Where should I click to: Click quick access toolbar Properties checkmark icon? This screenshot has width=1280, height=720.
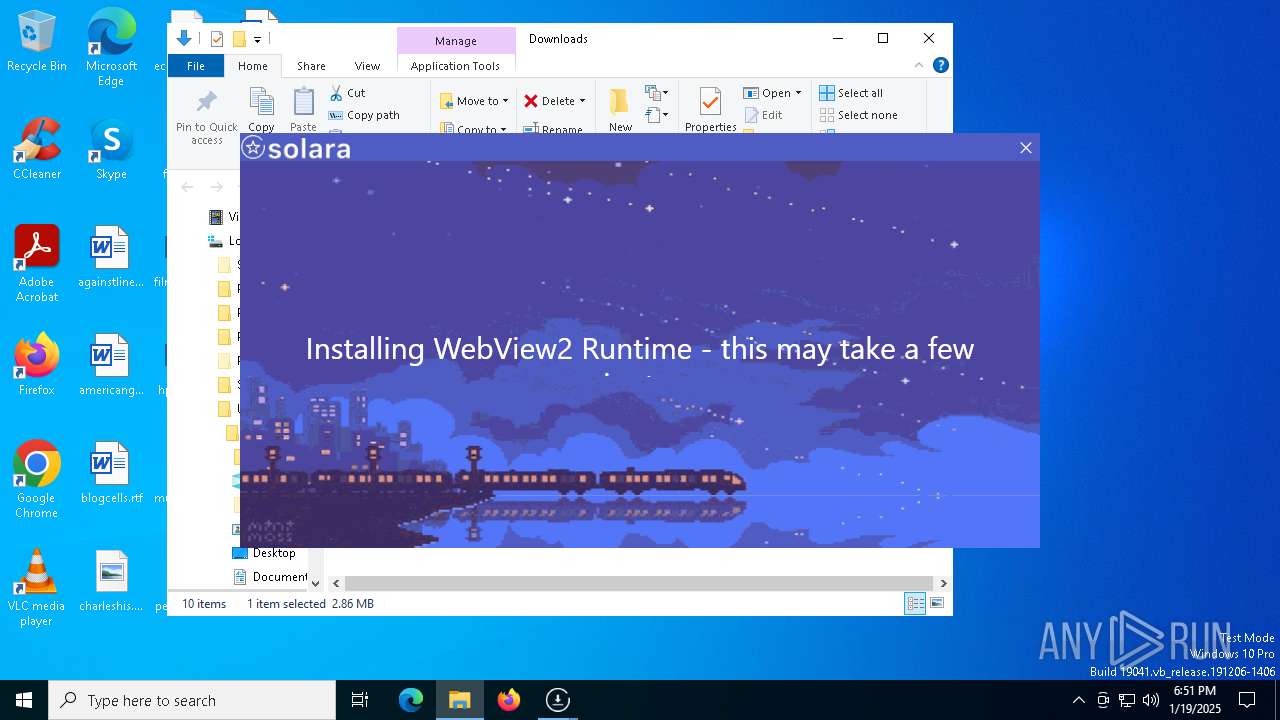point(216,39)
